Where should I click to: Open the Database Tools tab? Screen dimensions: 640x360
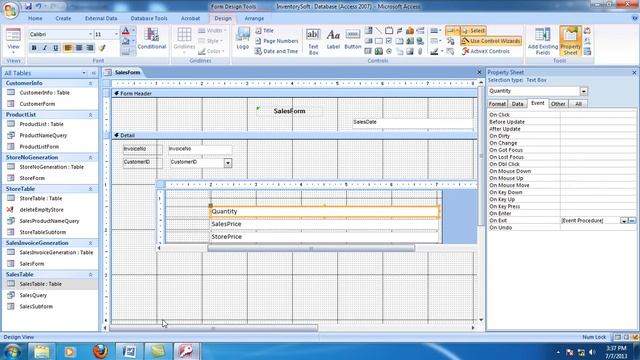tap(149, 18)
